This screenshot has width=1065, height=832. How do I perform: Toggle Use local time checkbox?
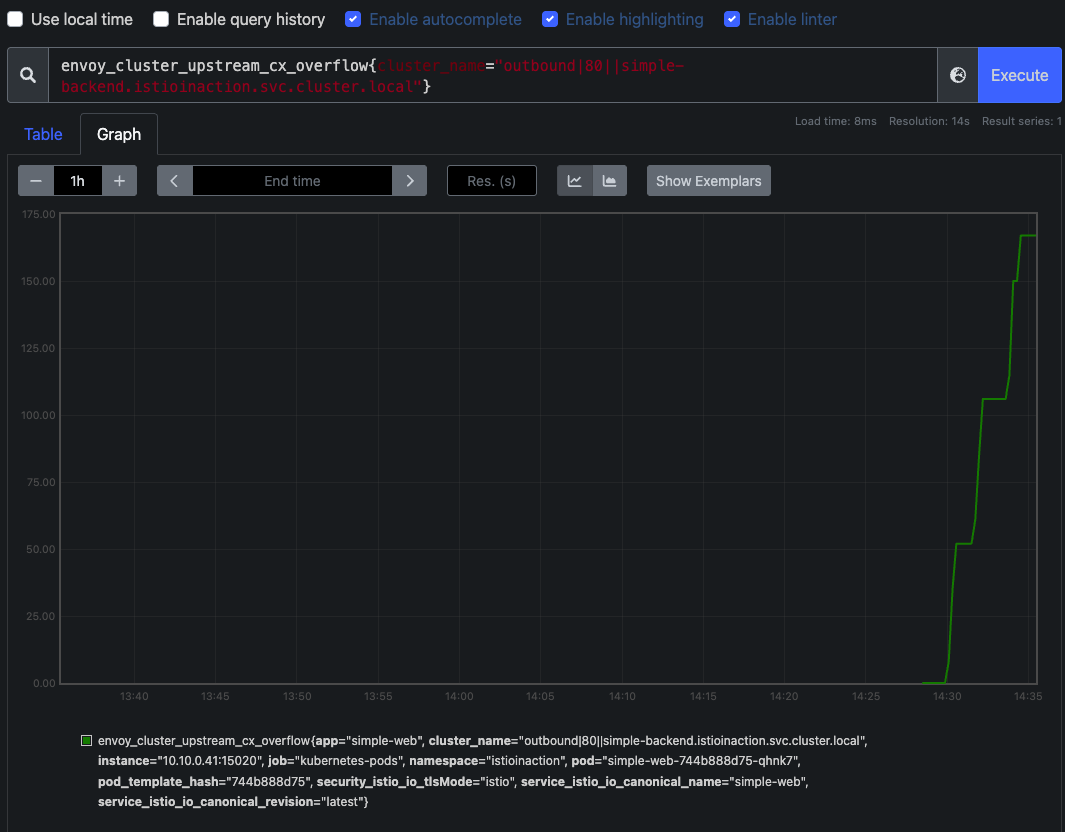click(15, 19)
